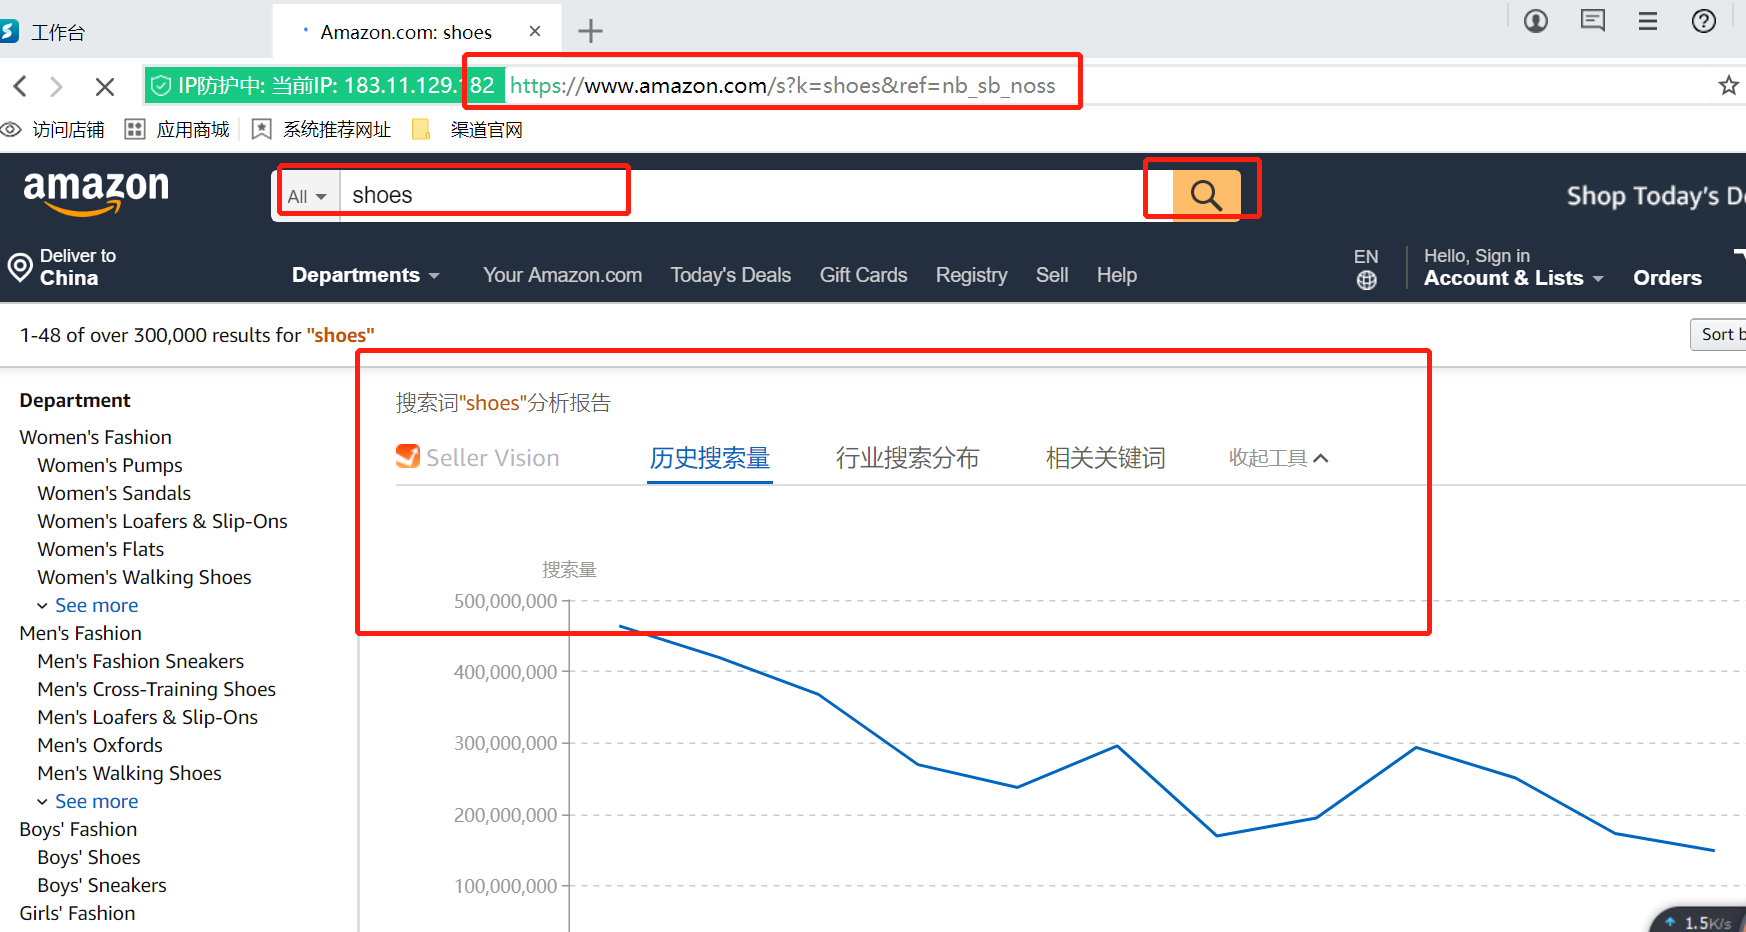Select Boys' Sneakers category
This screenshot has height=932, width=1746.
pos(101,885)
